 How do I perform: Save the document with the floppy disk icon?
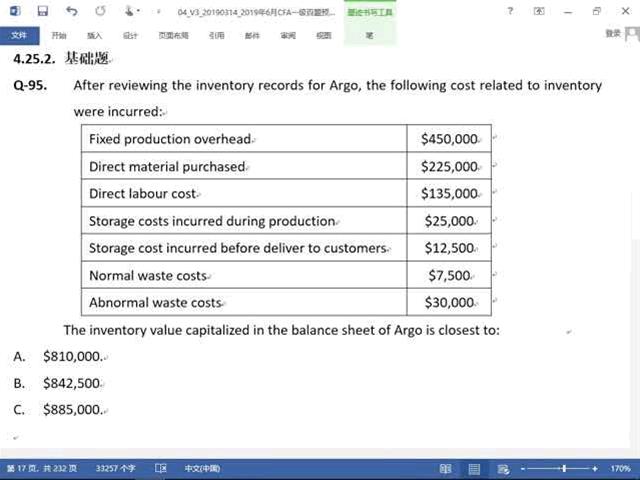tap(43, 11)
